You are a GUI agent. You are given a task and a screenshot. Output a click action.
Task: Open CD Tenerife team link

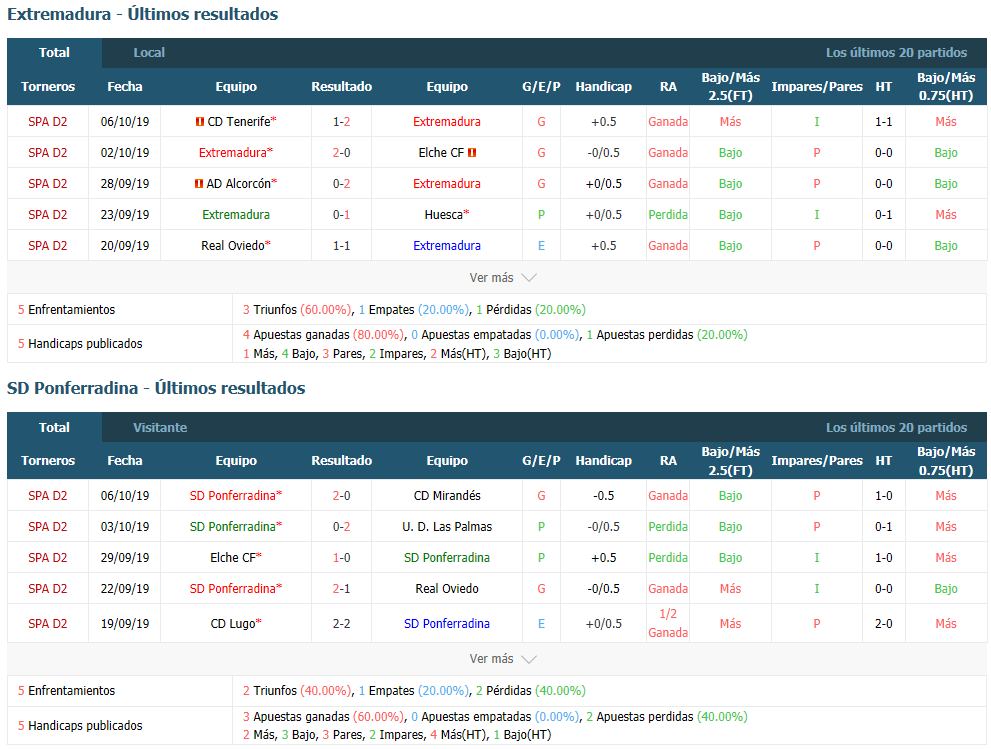tap(239, 122)
